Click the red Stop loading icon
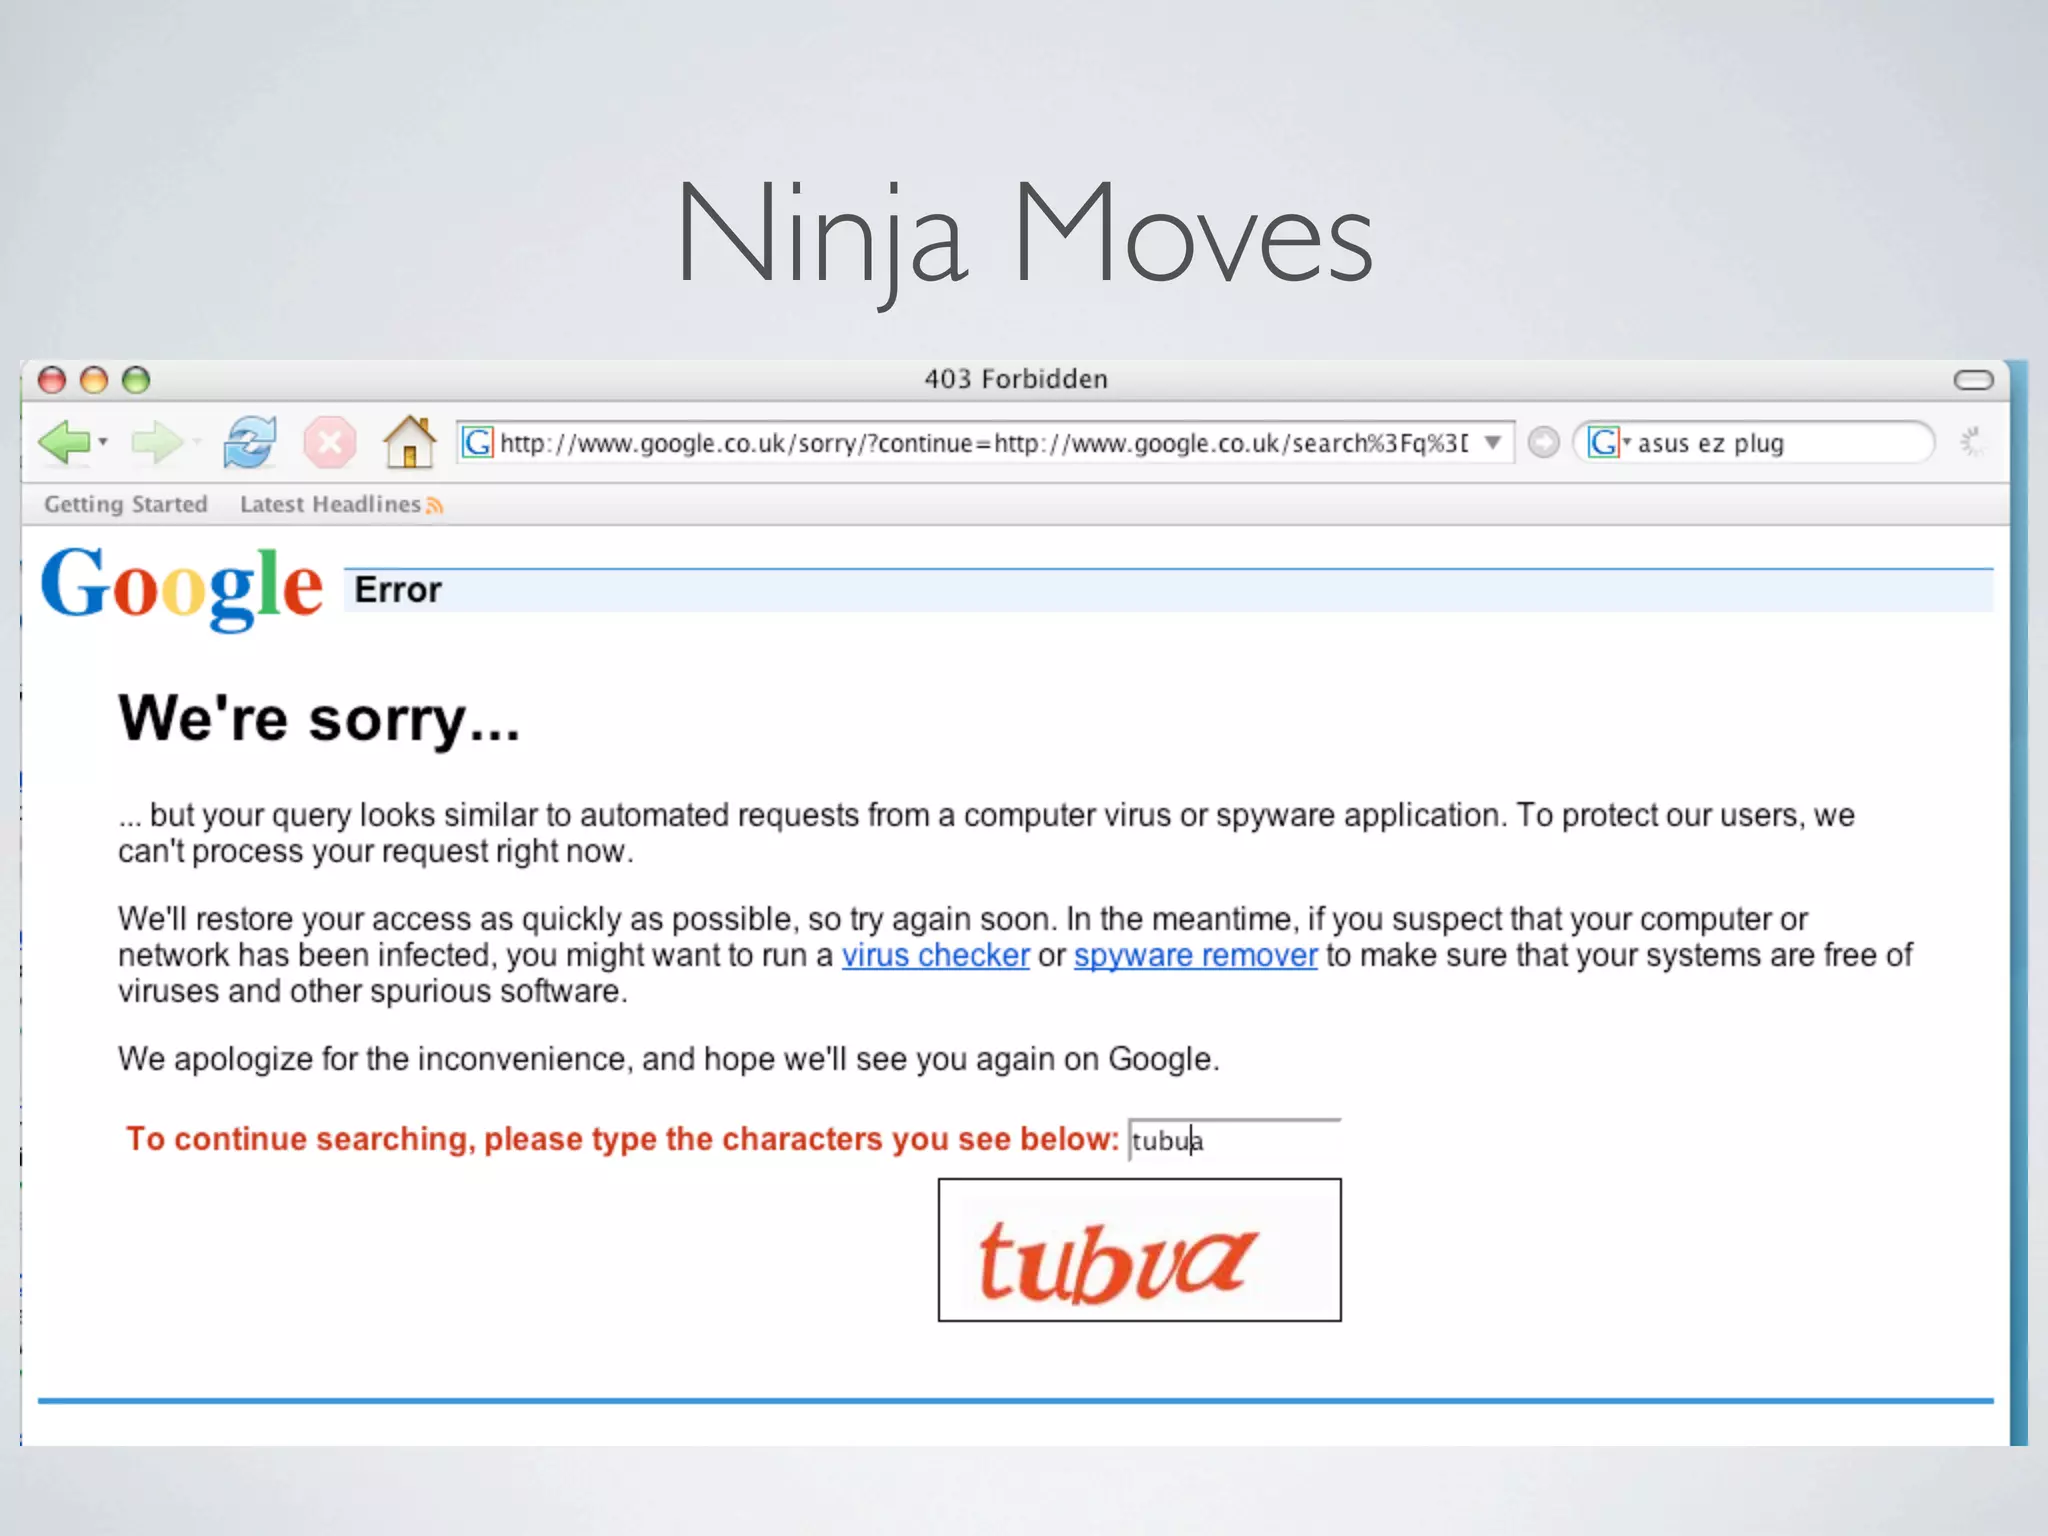Image resolution: width=2048 pixels, height=1536 pixels. 330,442
